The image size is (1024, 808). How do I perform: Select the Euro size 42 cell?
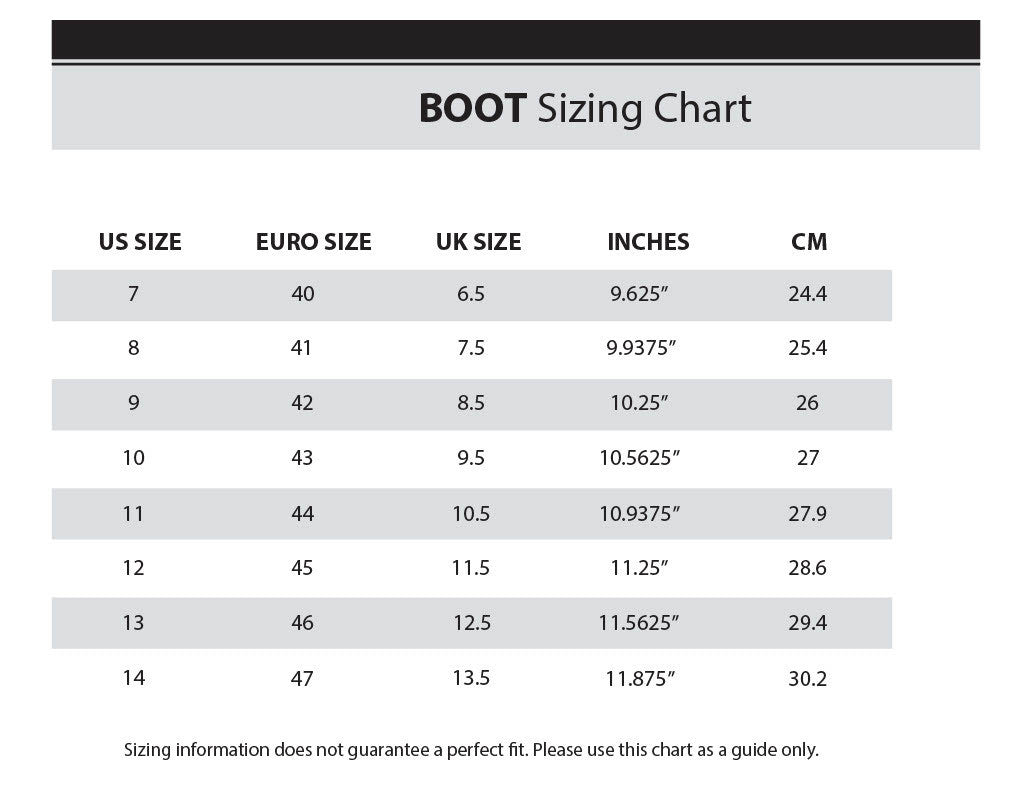(x=302, y=403)
